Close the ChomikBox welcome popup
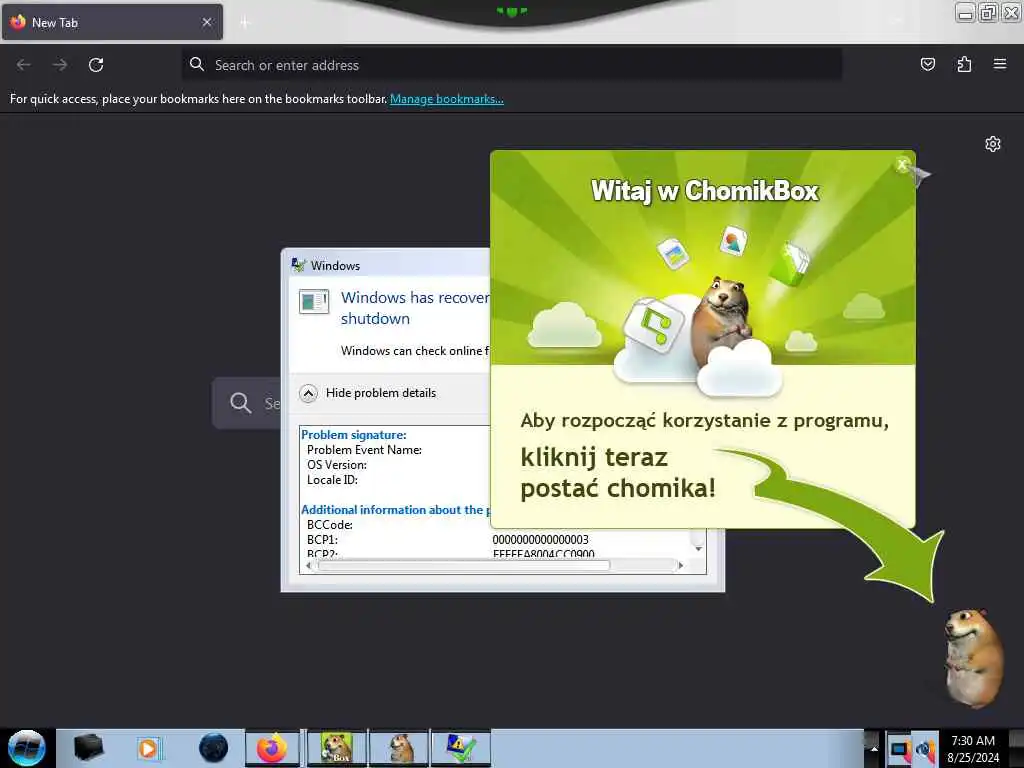 tap(902, 165)
